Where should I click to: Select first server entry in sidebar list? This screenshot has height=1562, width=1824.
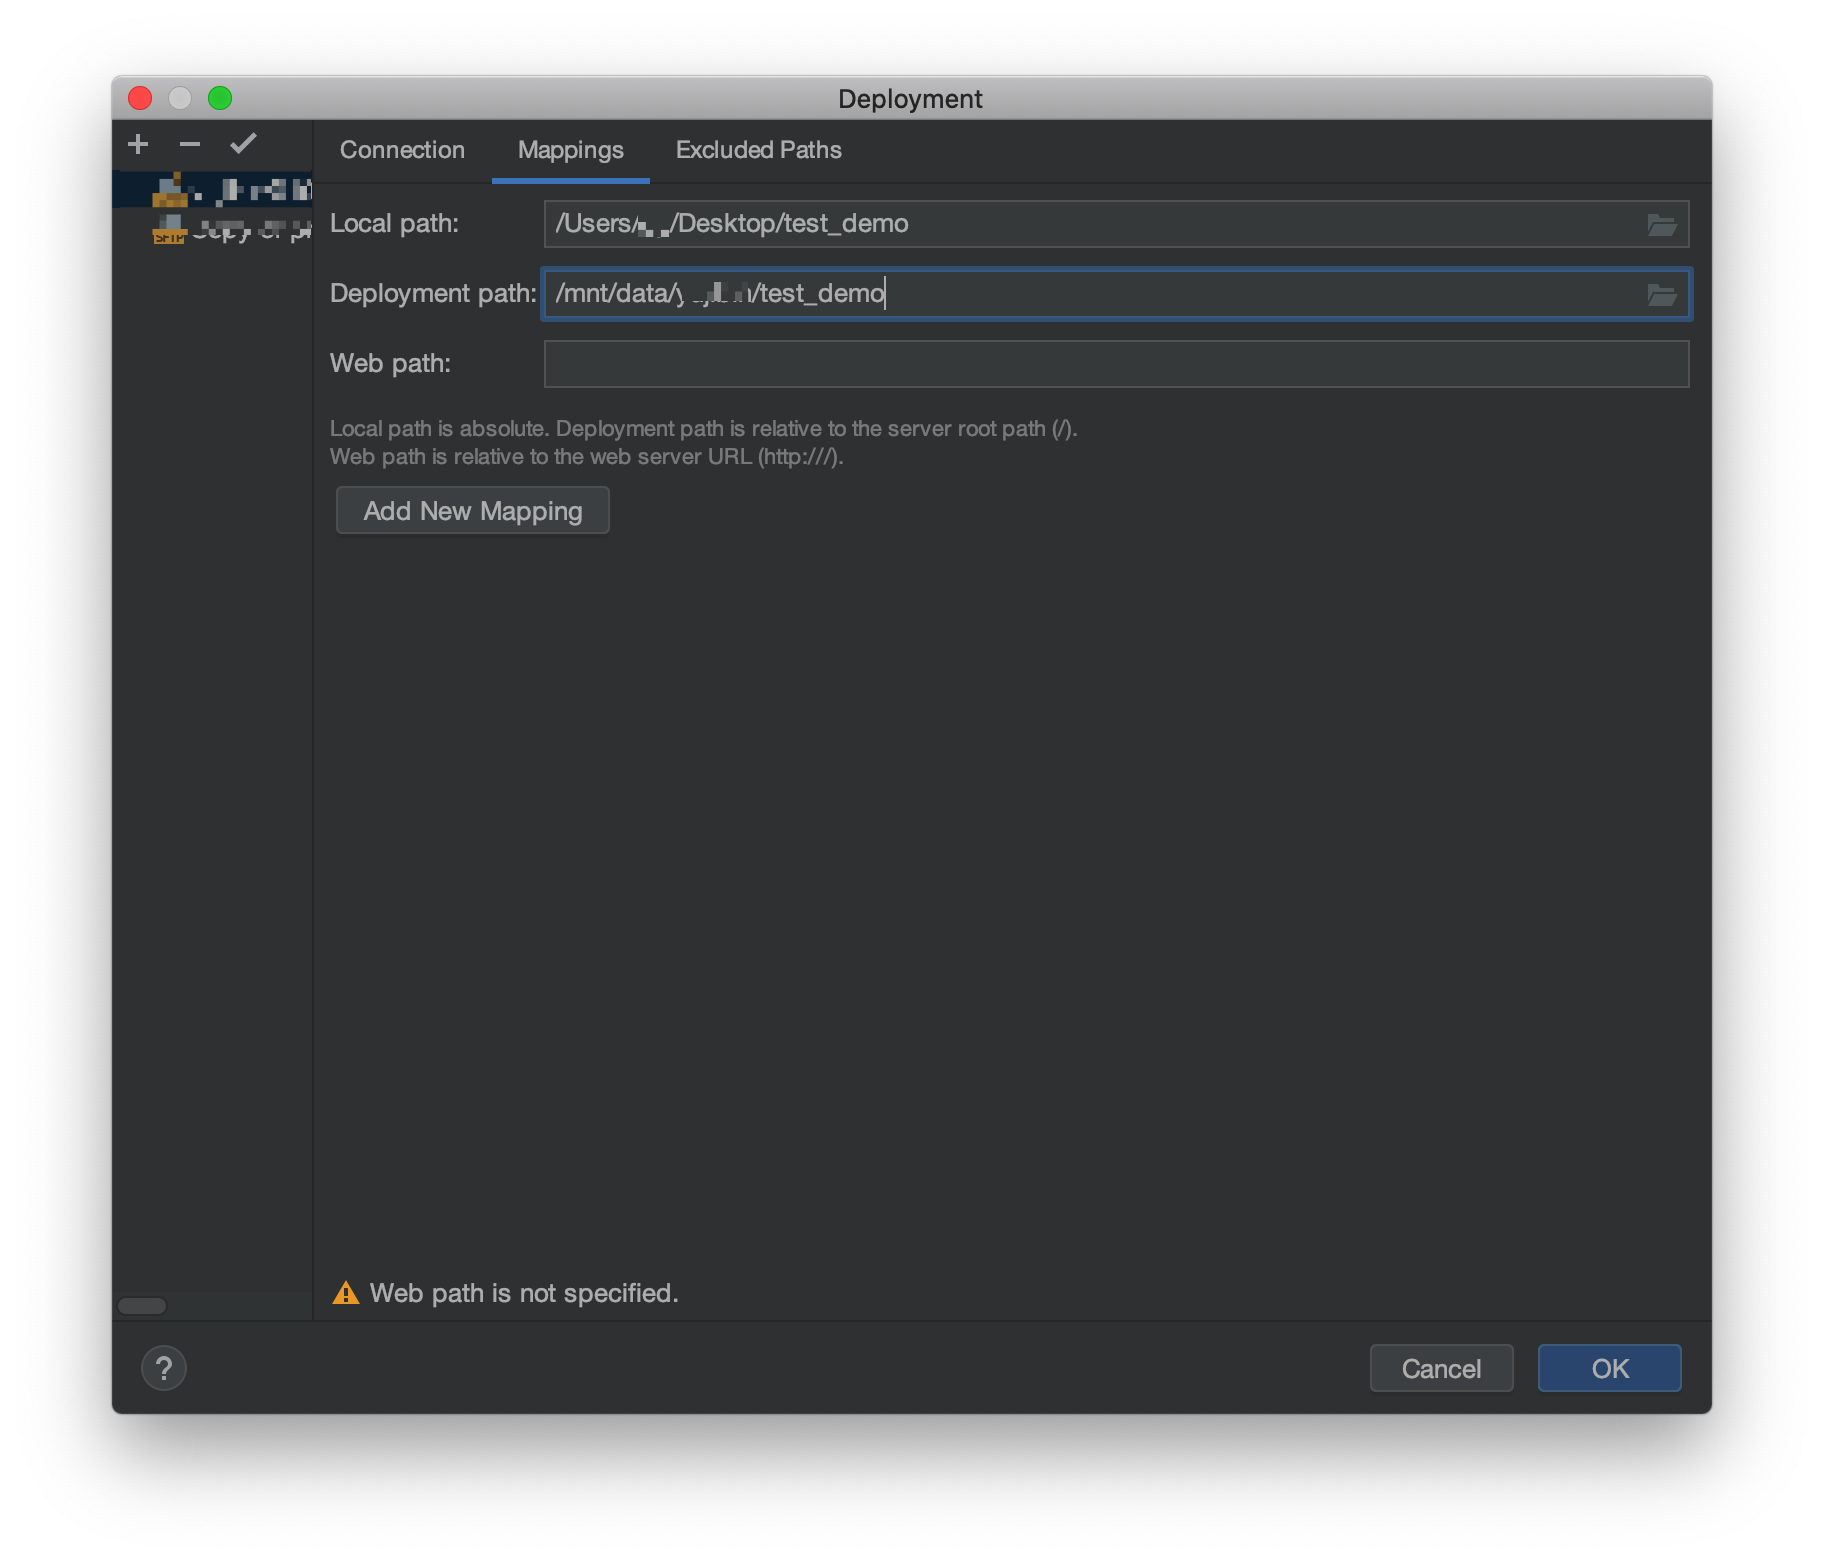click(213, 189)
